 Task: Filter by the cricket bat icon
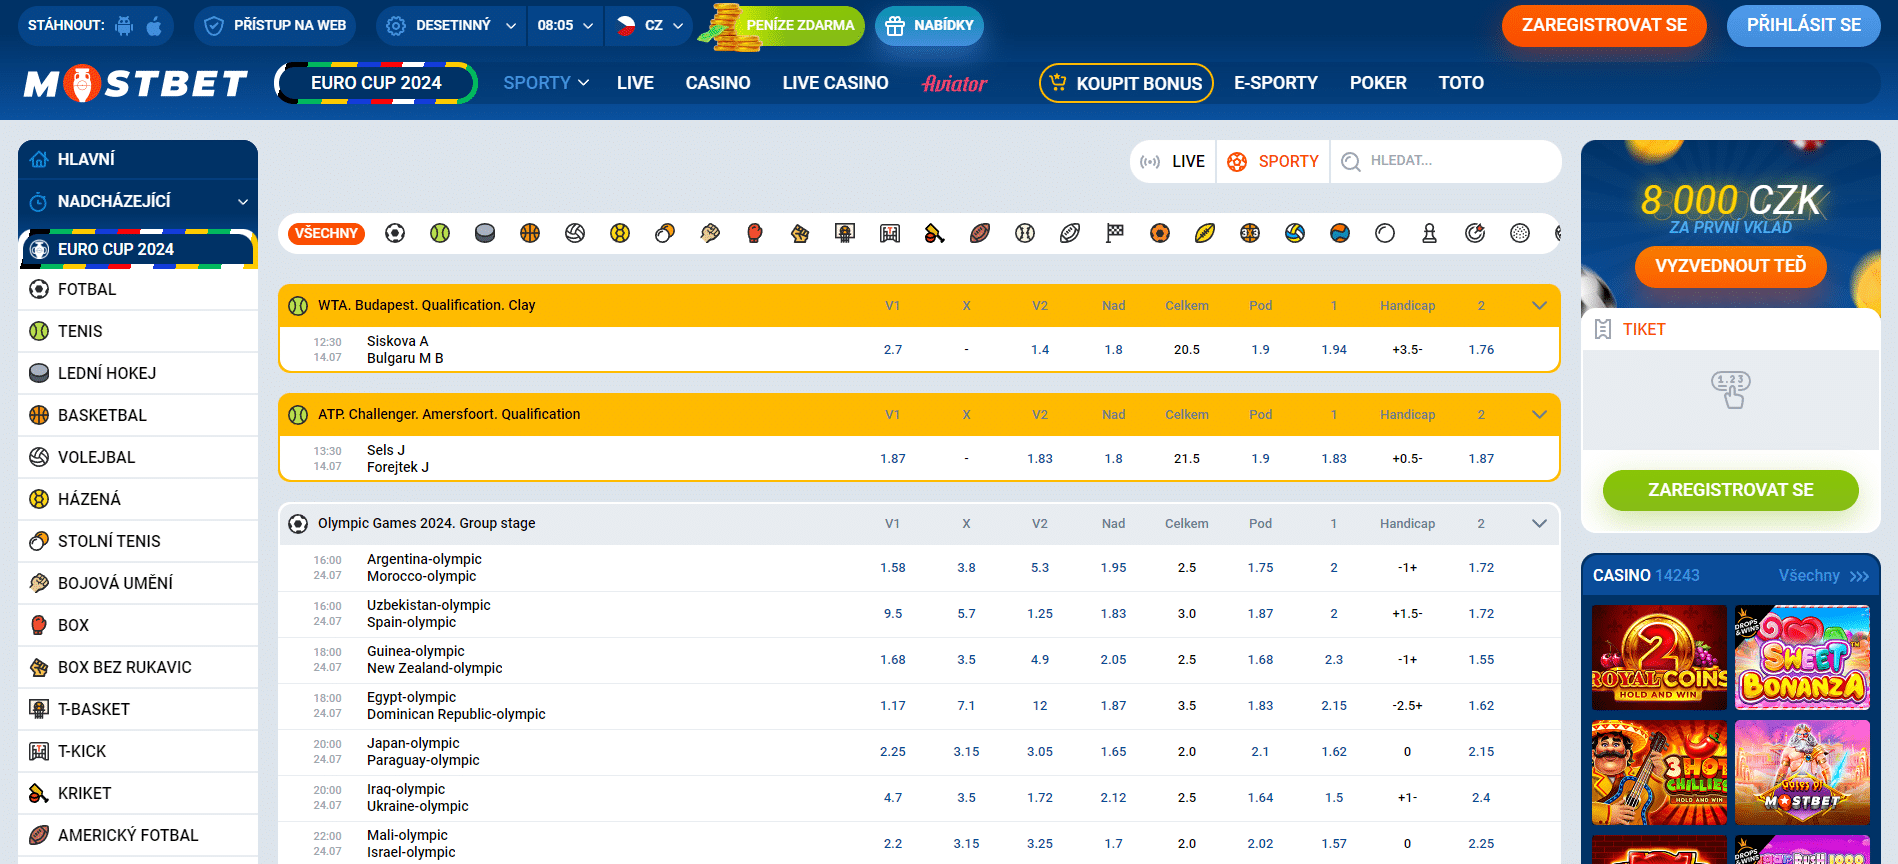tap(935, 233)
